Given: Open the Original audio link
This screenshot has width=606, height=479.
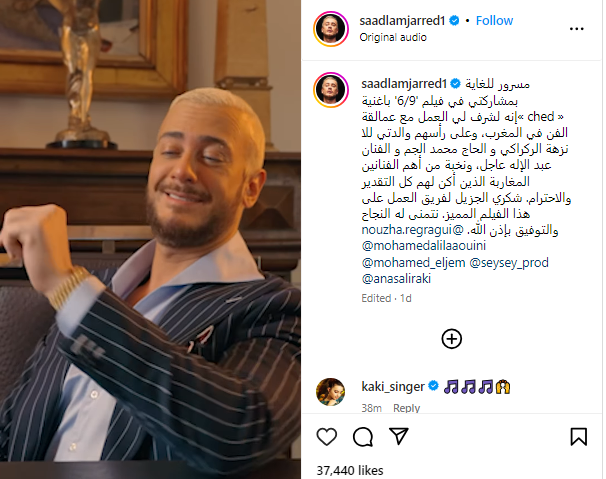Looking at the screenshot, I should tap(393, 38).
